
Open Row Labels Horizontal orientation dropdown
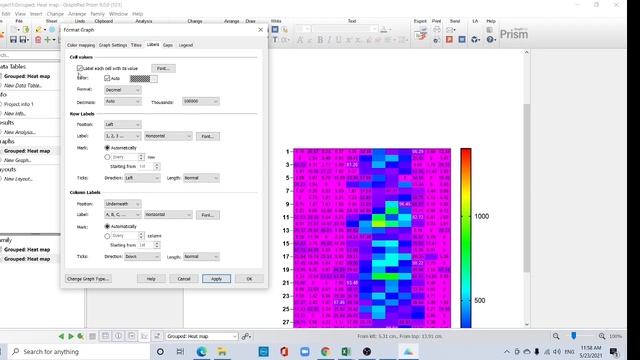tap(168, 136)
